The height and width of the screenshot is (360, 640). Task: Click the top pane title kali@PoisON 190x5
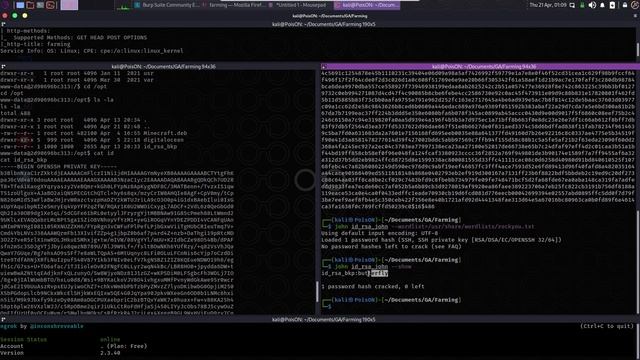pyautogui.click(x=324, y=24)
